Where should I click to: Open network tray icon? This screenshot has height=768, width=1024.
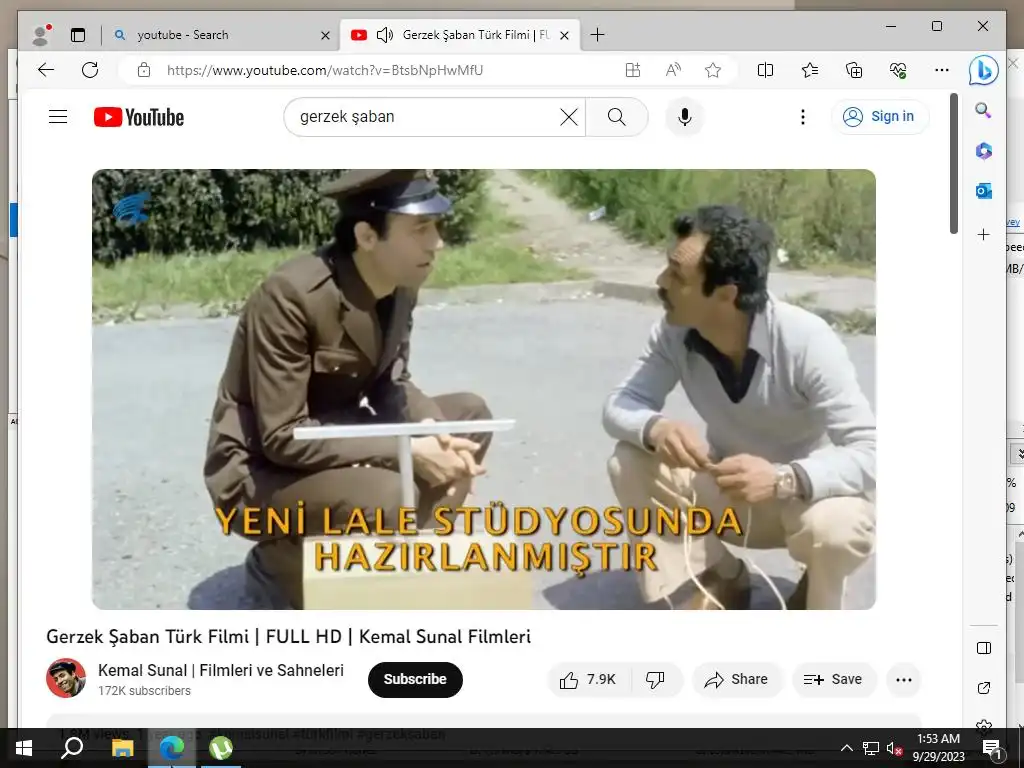point(871,748)
